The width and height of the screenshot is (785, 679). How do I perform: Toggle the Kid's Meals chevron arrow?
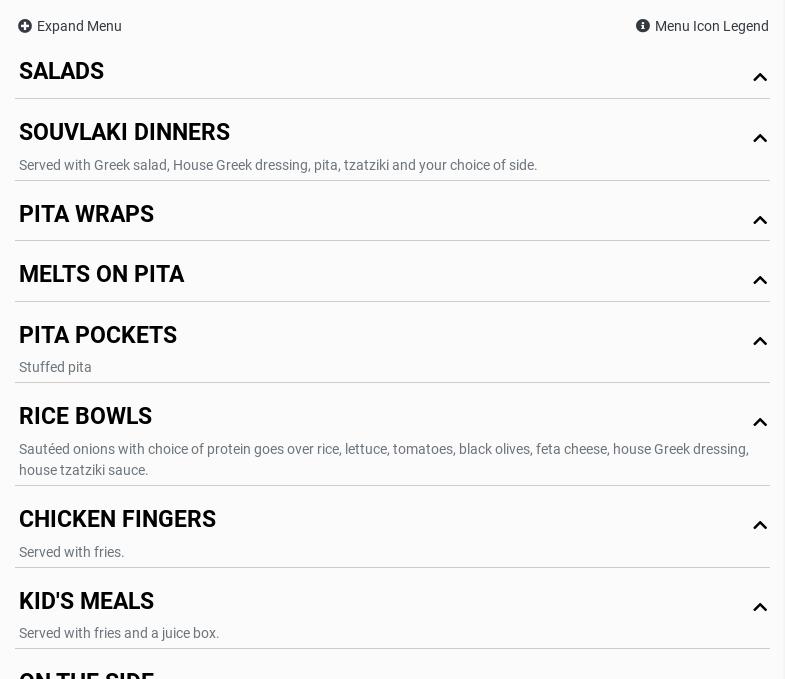[760, 607]
